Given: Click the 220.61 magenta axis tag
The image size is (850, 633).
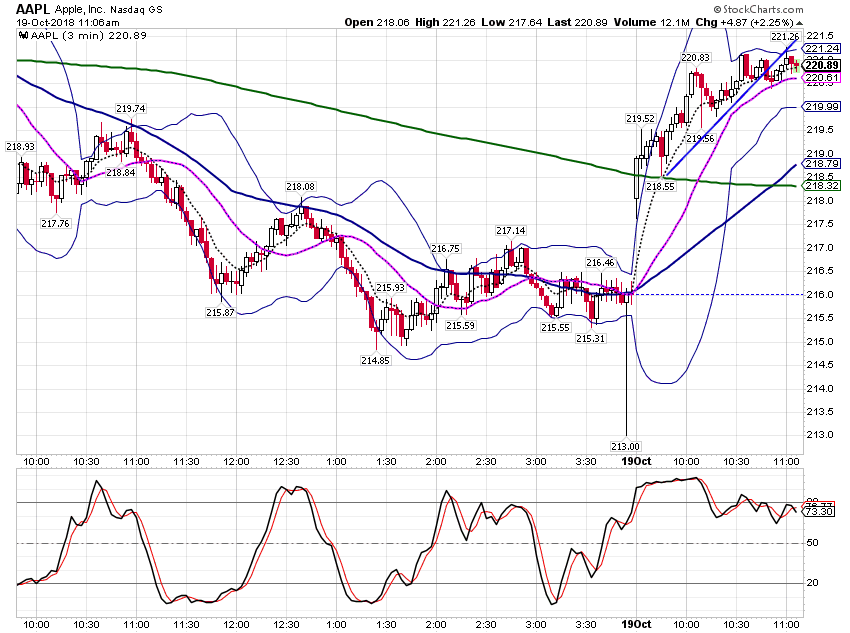Looking at the screenshot, I should point(822,78).
